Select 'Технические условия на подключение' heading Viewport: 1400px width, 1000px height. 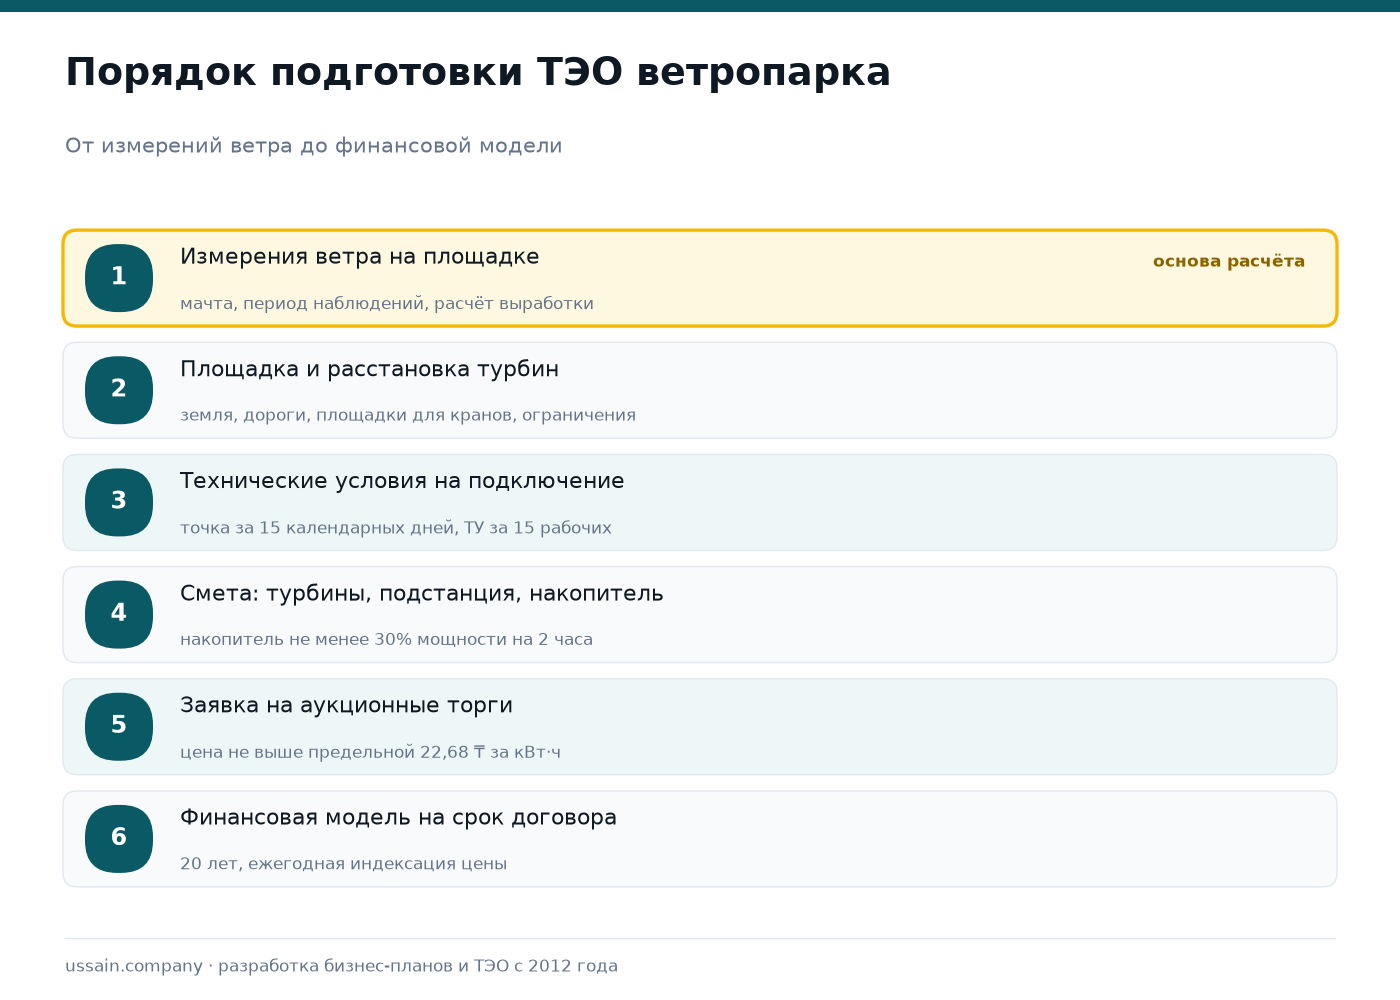402,481
